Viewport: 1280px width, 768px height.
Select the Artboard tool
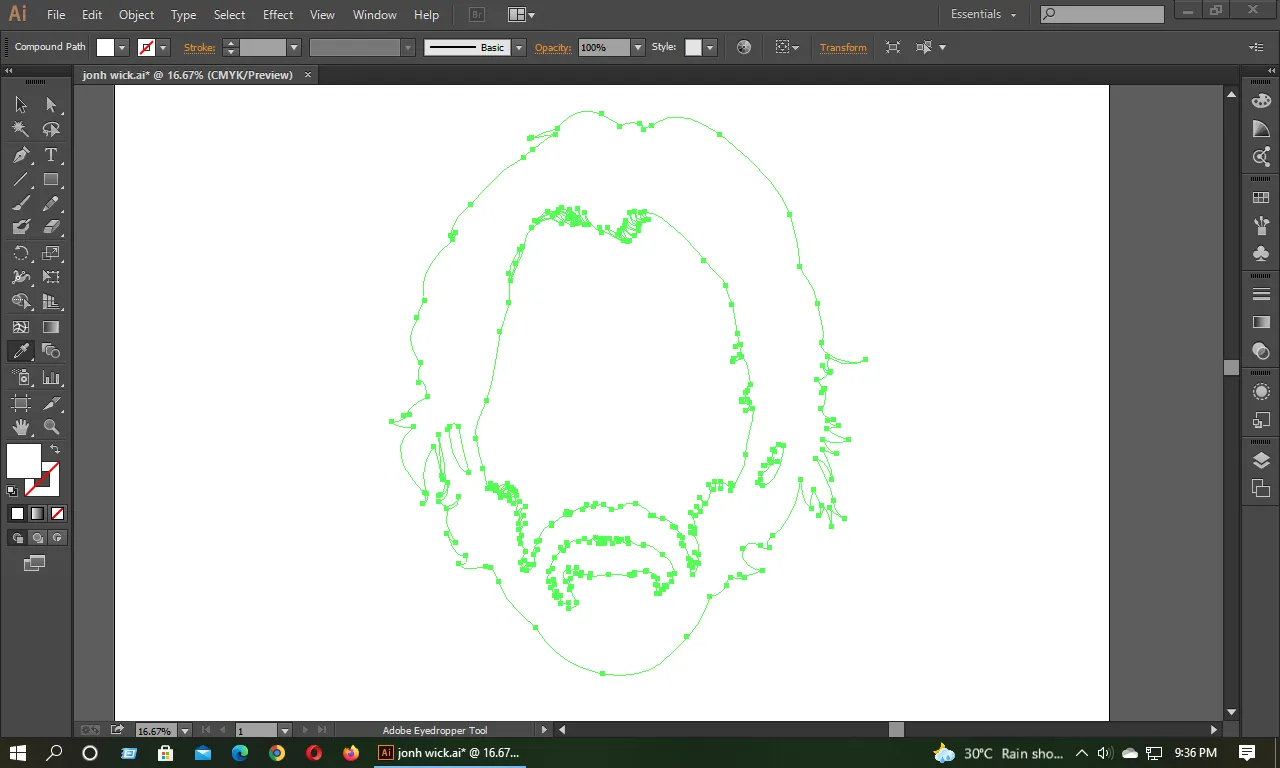click(21, 403)
